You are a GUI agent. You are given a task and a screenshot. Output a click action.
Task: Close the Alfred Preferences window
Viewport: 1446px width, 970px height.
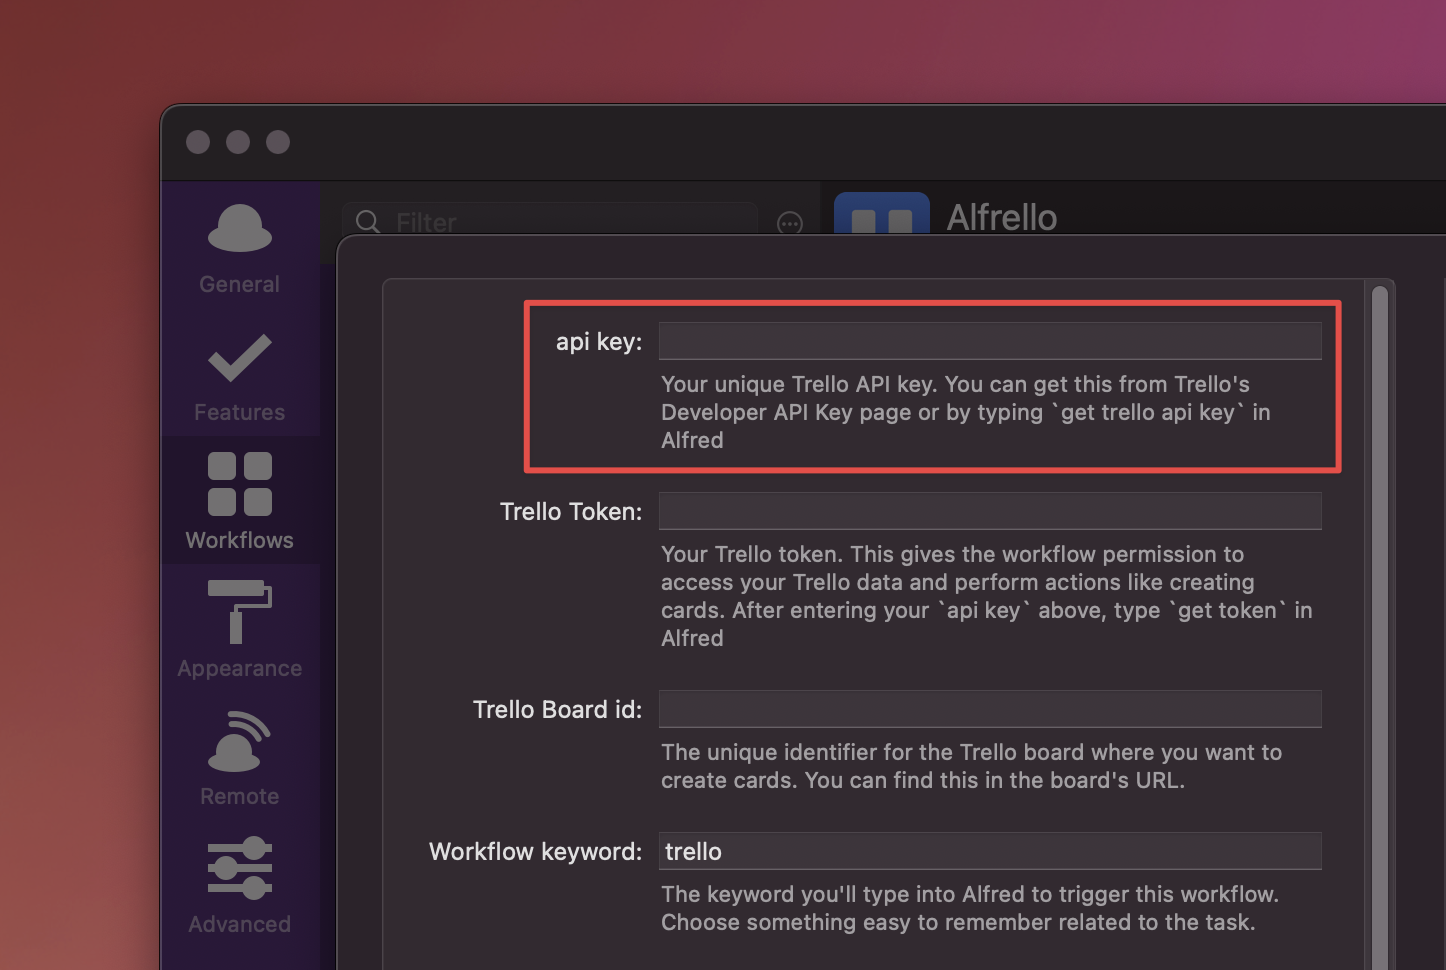pyautogui.click(x=198, y=142)
